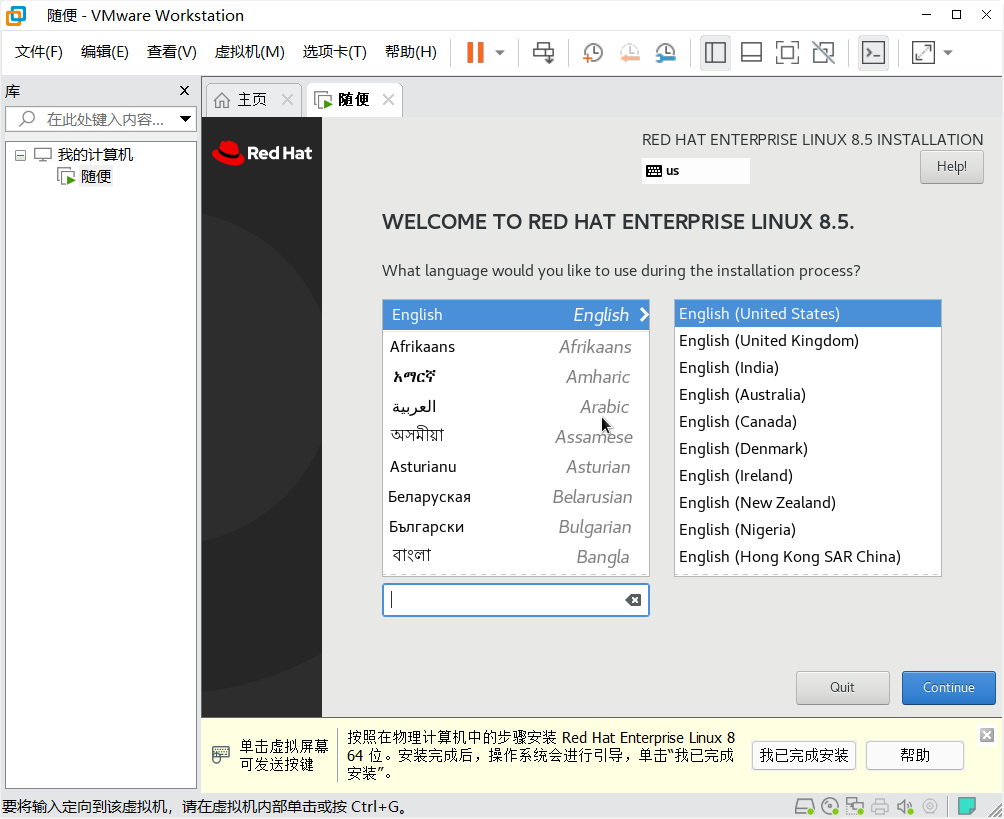Click the Quit button
Viewport: 1004px width, 819px height.
[x=843, y=688]
